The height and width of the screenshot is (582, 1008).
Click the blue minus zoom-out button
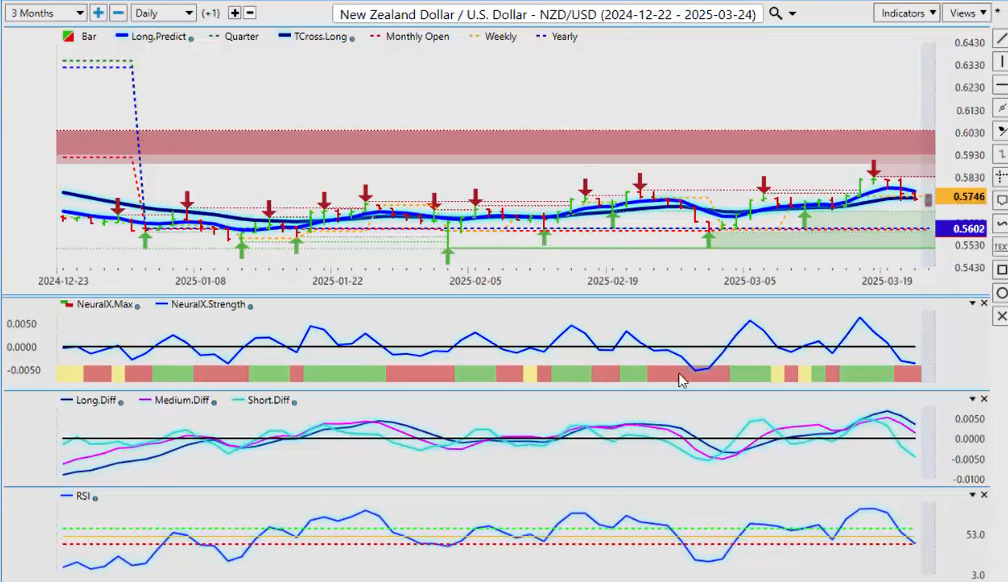[x=118, y=13]
